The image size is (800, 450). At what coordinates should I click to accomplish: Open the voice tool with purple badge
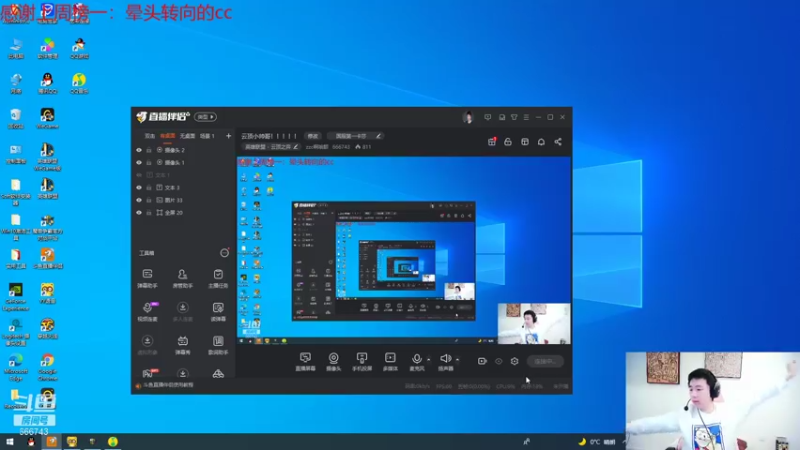click(147, 312)
